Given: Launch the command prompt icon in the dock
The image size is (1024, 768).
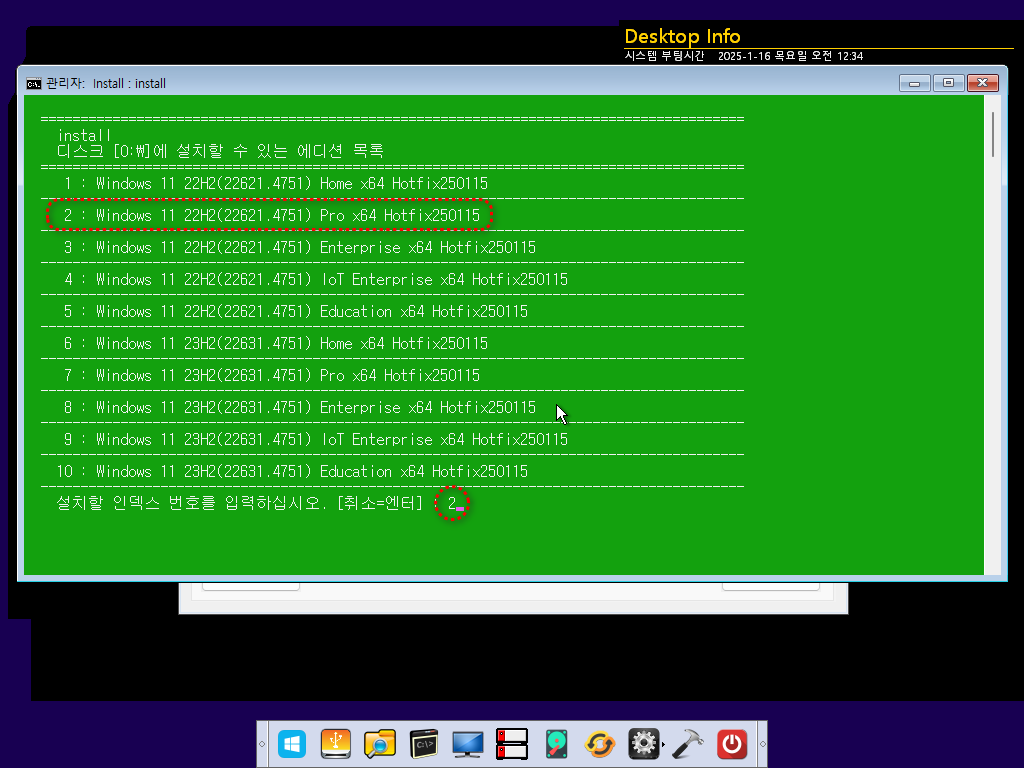Looking at the screenshot, I should point(423,744).
